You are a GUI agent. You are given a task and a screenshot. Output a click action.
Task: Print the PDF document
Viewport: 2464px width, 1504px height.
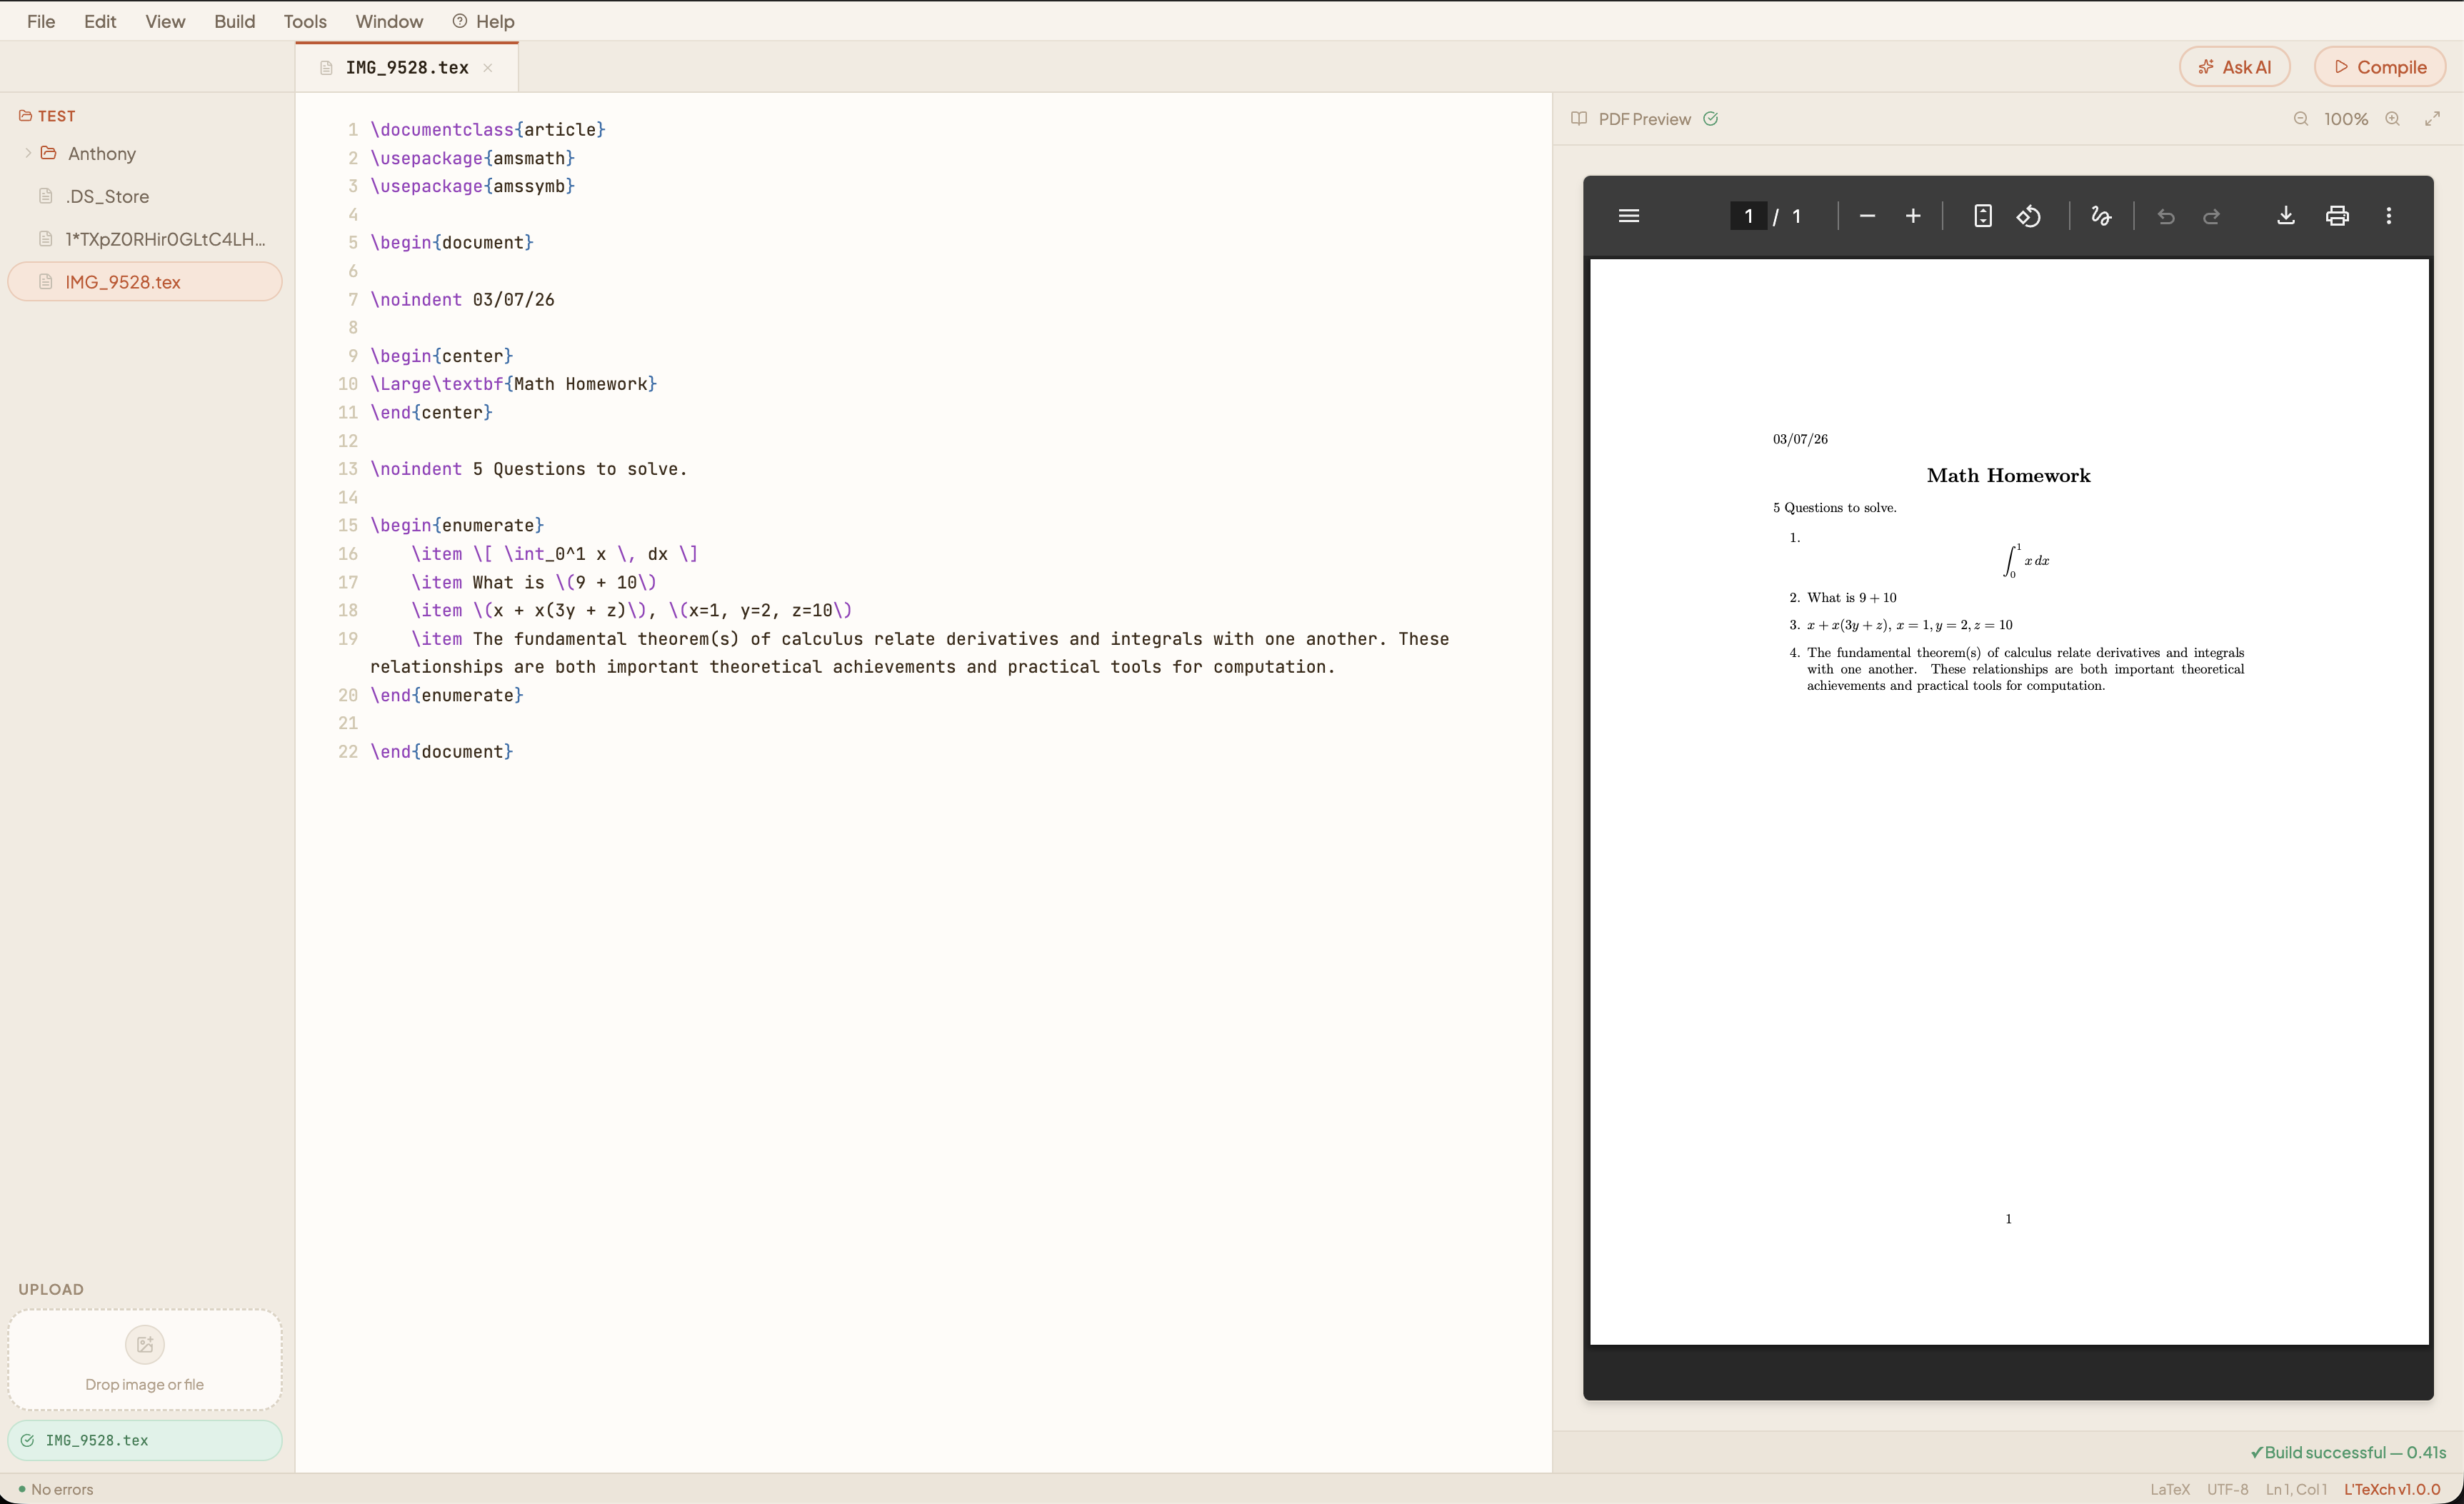[x=2336, y=216]
